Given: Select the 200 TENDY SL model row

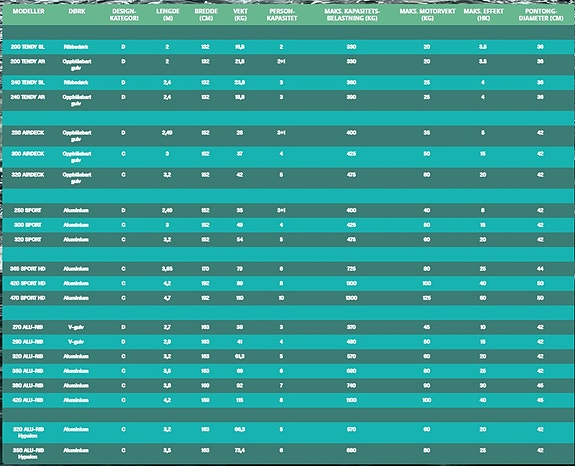Looking at the screenshot, I should point(288,47).
